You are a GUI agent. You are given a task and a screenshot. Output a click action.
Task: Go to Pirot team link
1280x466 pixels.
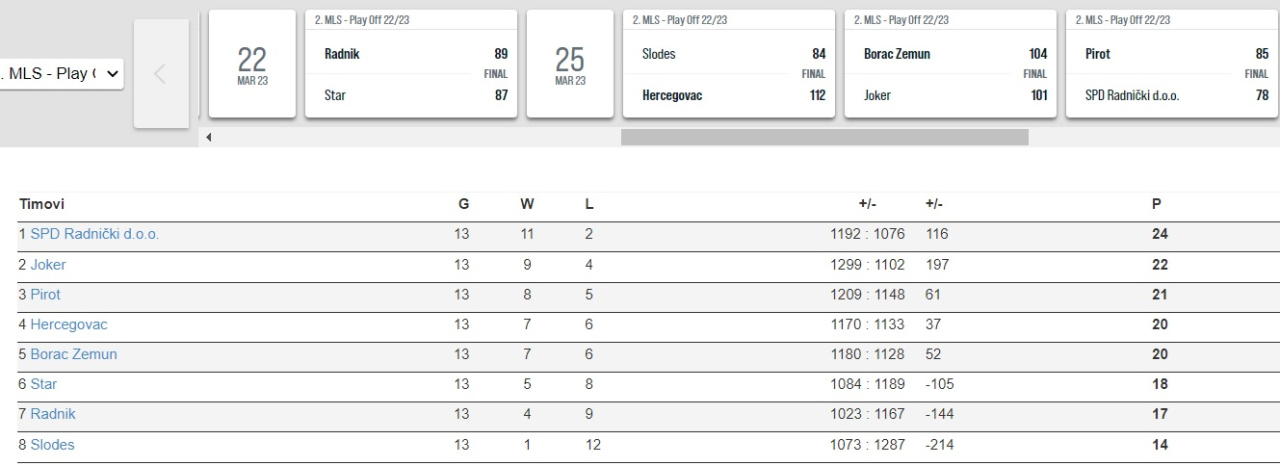(x=45, y=295)
